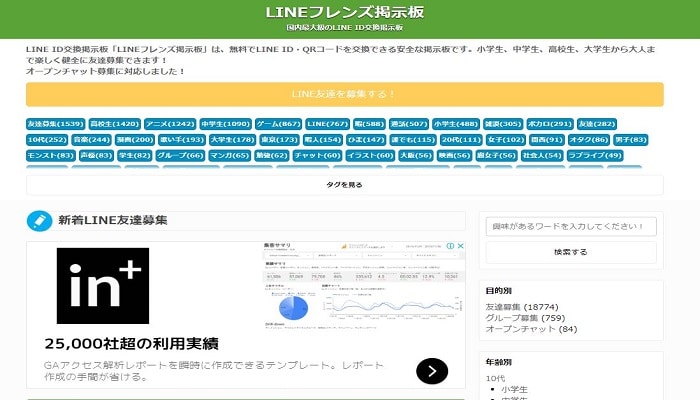700x400 pixels.
Task: Click the ad description about GAアクセス解析レポート
Action: coord(214,371)
